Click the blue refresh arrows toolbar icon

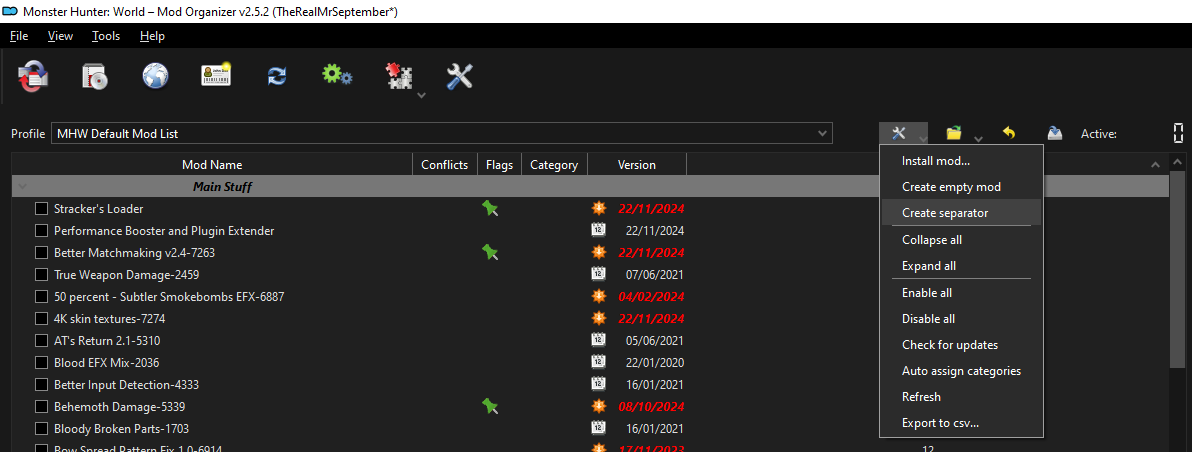277,76
